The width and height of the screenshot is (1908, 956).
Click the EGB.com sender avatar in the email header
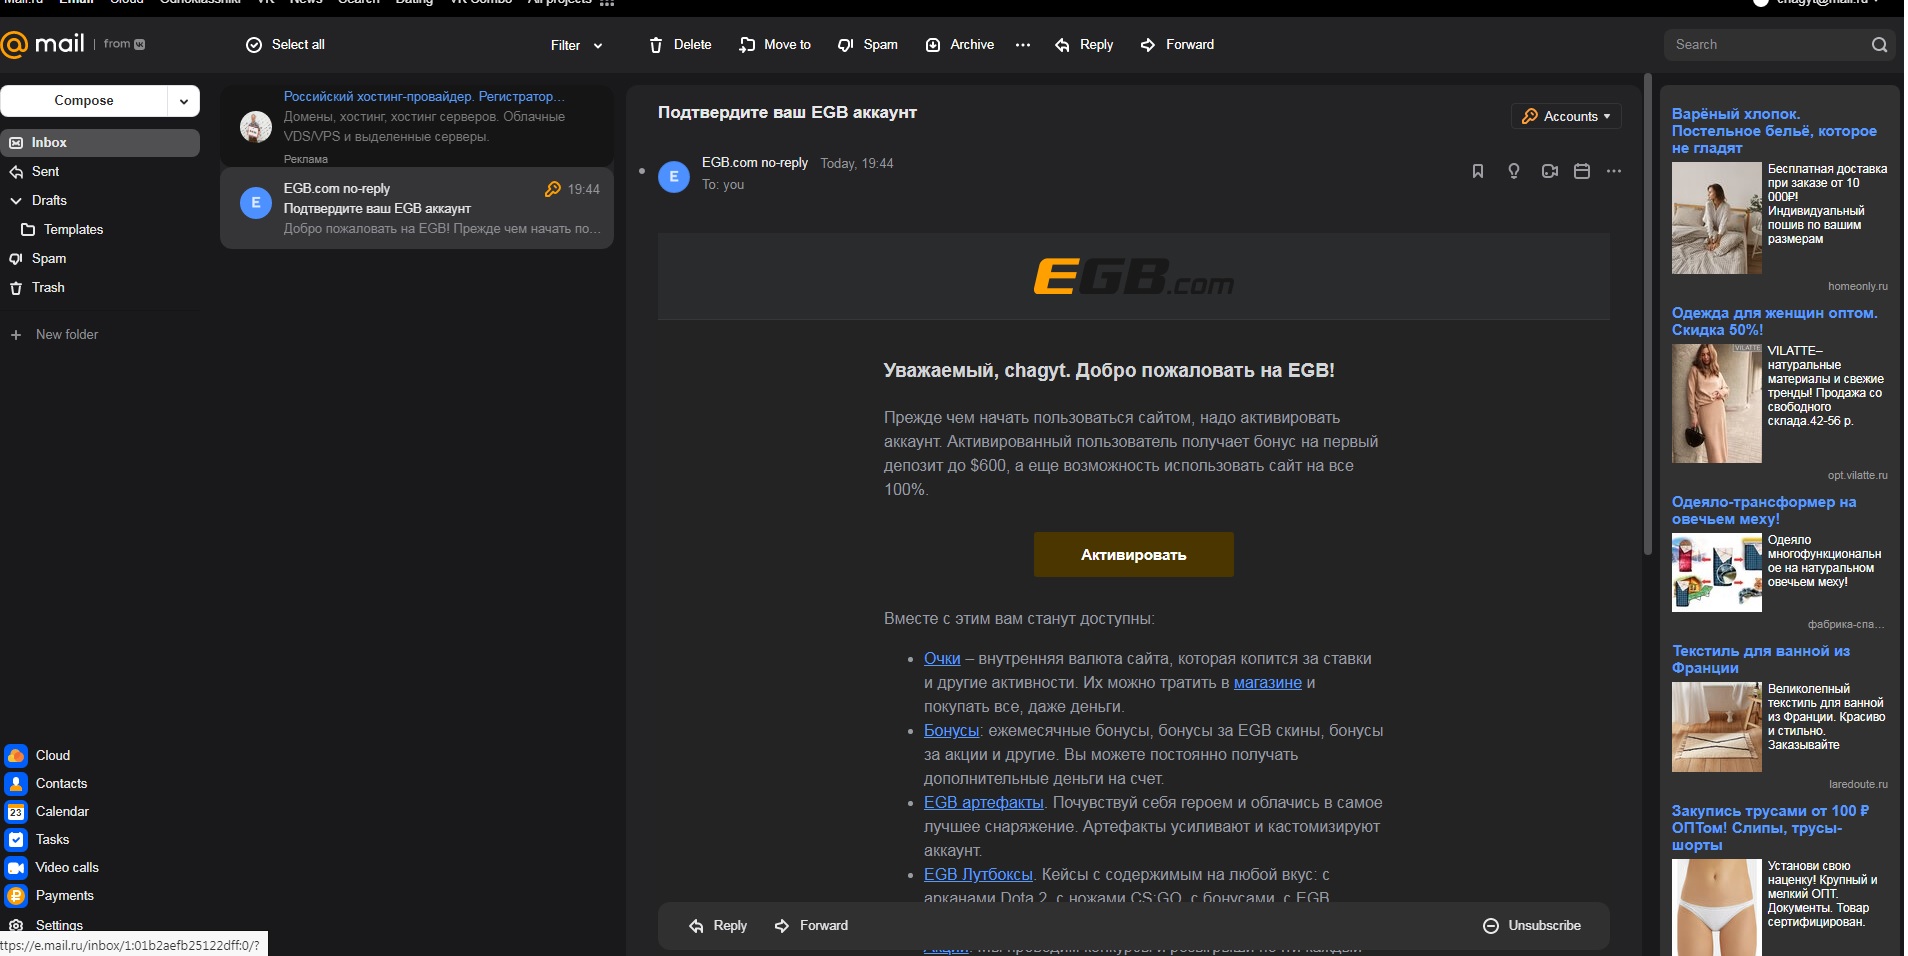tap(674, 177)
